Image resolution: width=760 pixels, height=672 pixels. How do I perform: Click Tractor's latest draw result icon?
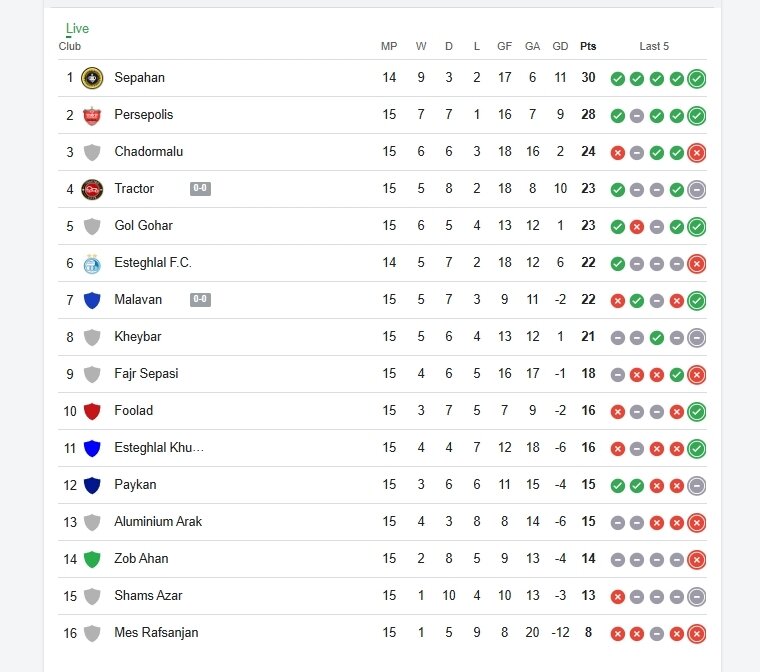pos(697,190)
